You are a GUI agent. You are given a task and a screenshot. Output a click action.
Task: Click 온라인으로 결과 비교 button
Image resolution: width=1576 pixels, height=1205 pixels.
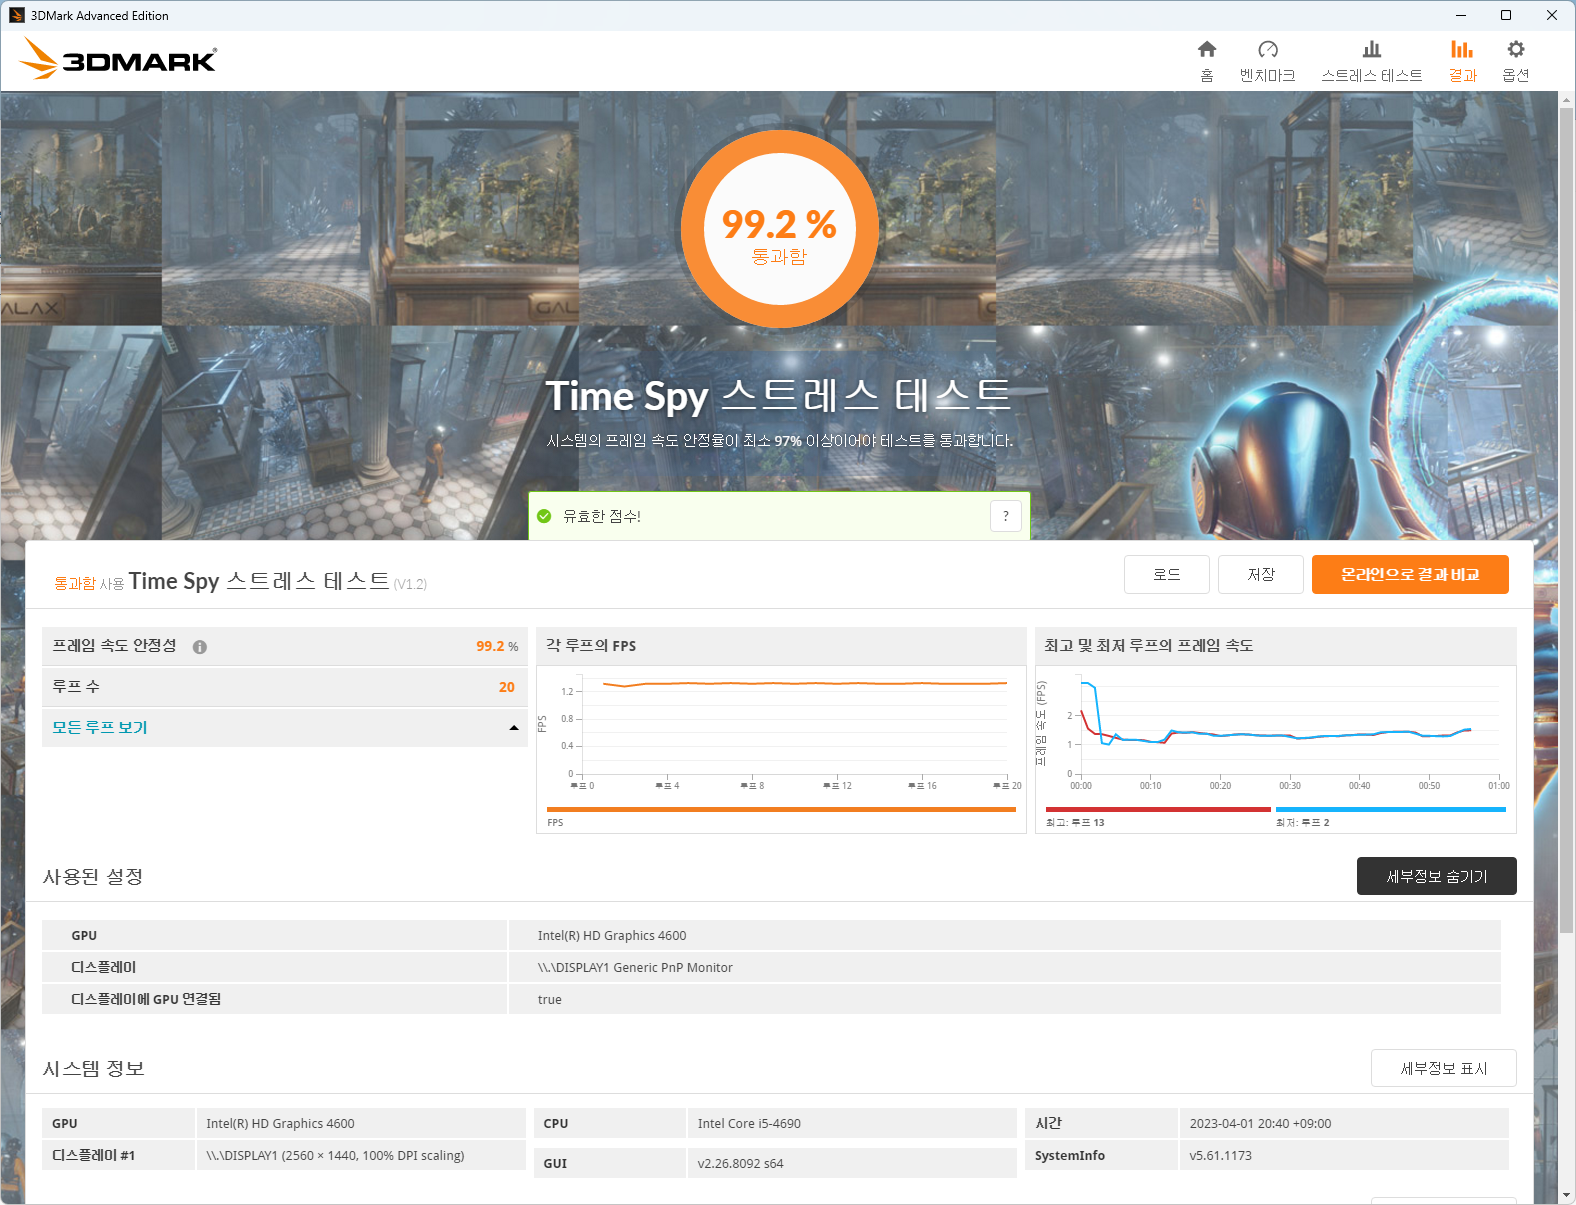1410,574
